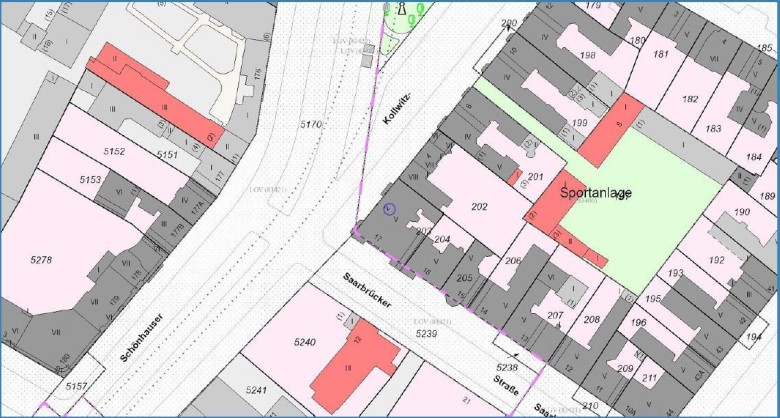Viewport: 780px width, 418px height.
Task: Click parcel number 5239 on the street
Action: (427, 333)
